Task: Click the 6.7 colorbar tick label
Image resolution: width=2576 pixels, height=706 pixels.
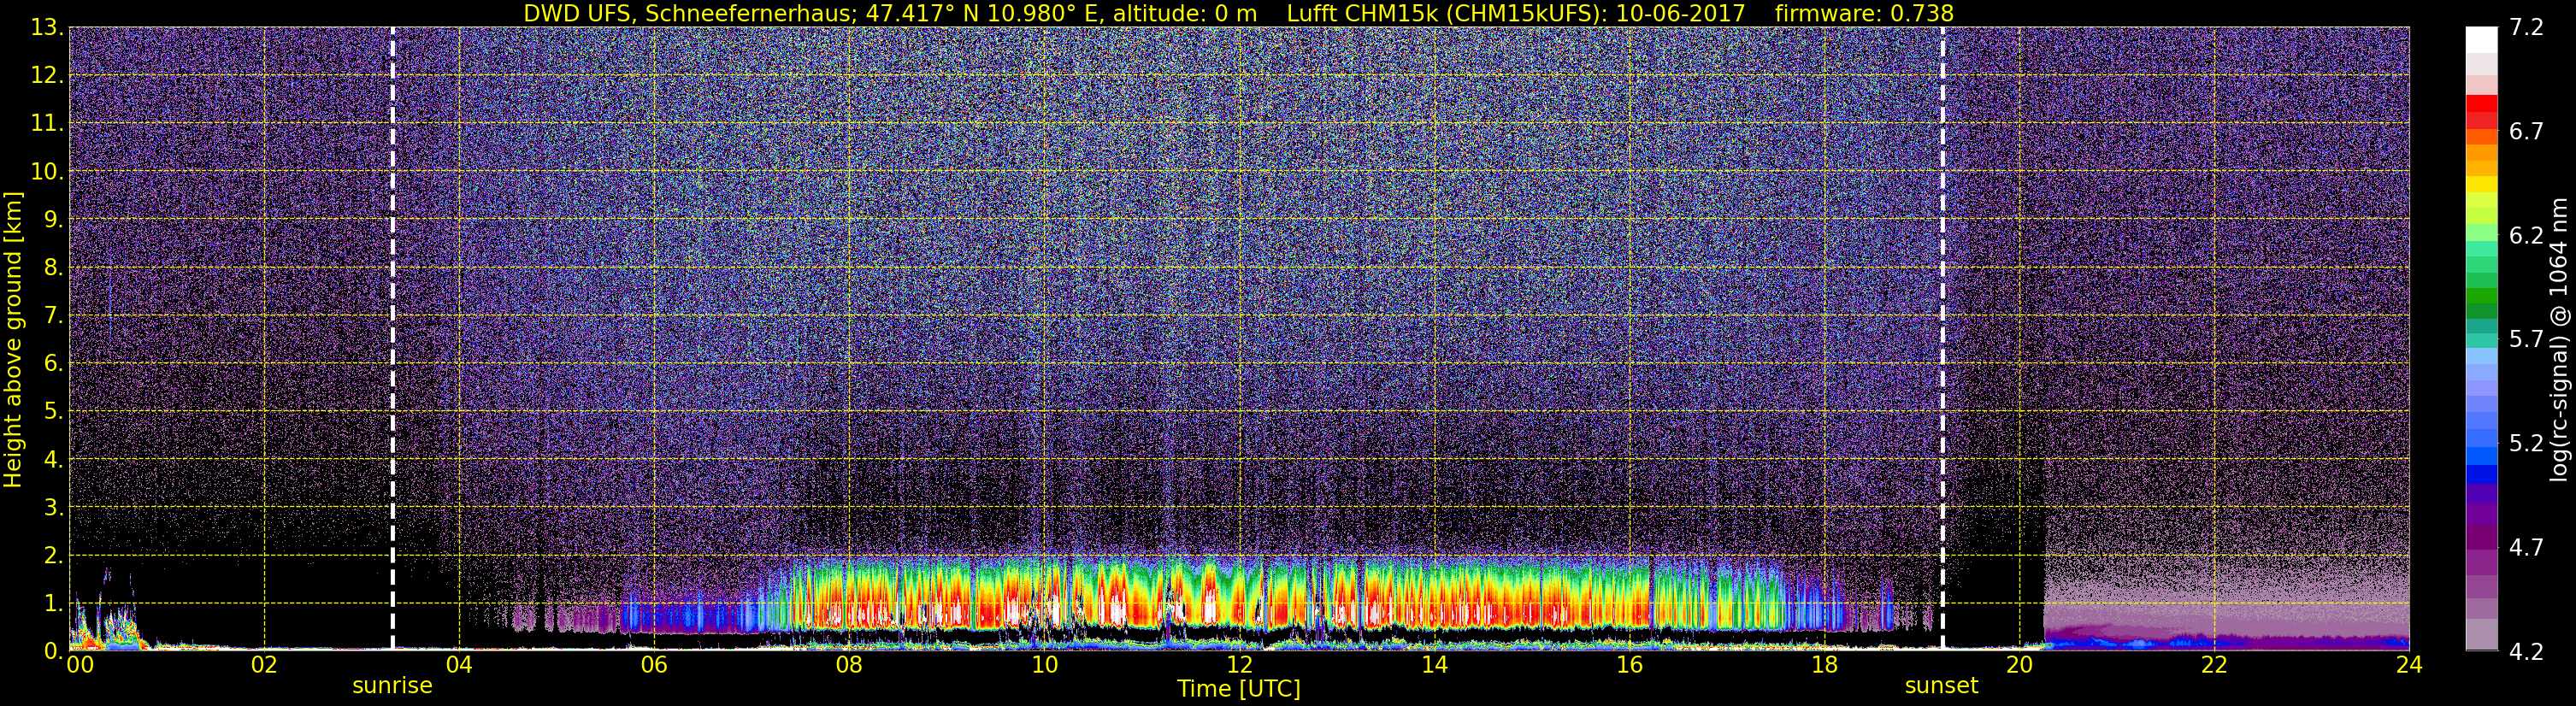Action: coord(2526,132)
